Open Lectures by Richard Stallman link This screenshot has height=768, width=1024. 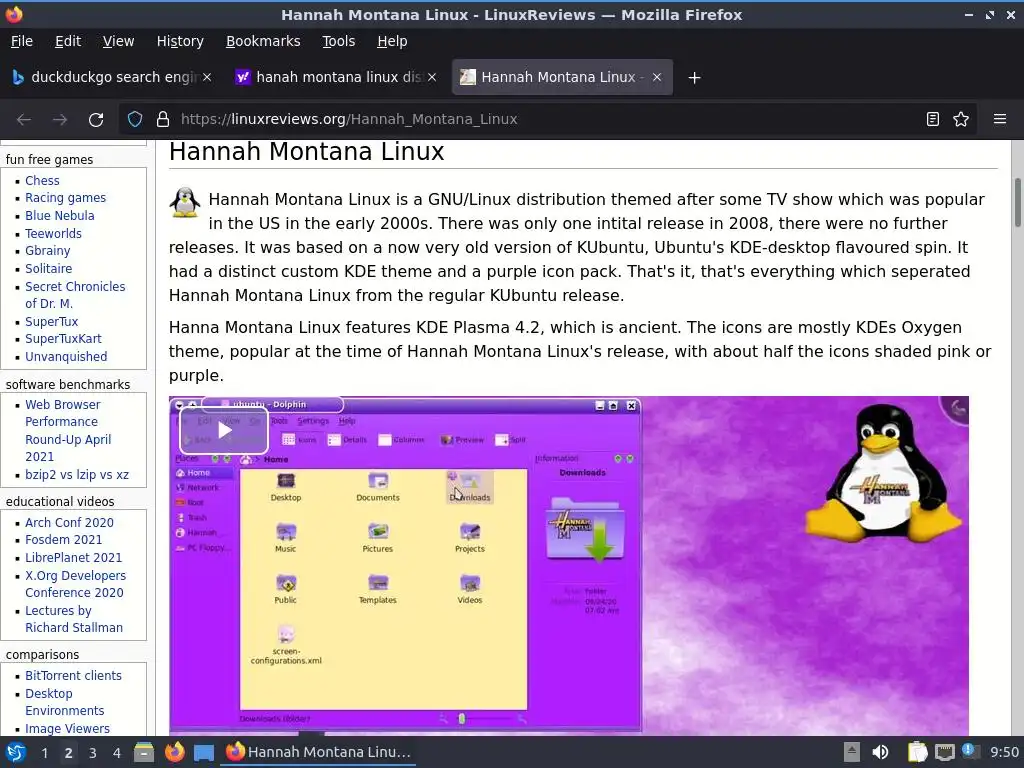tap(74, 619)
